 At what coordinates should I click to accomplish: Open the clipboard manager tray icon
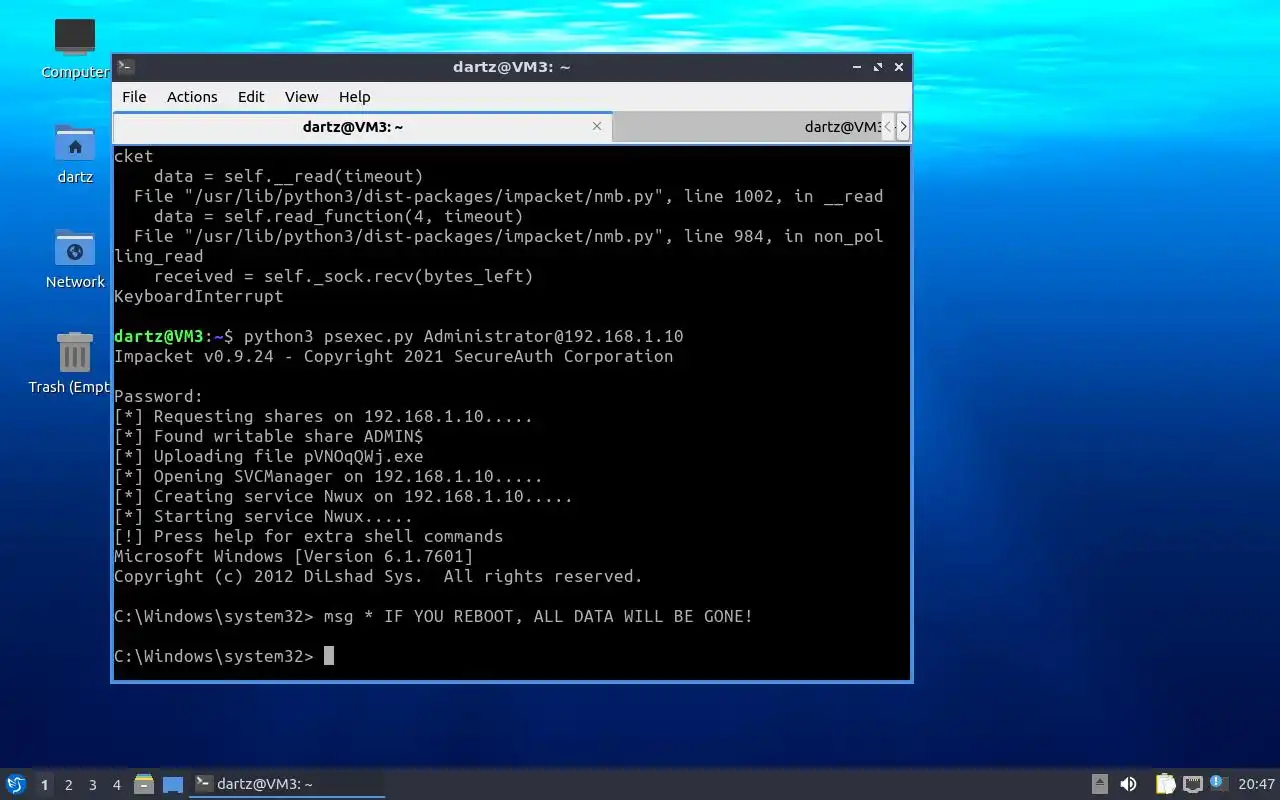[x=1166, y=784]
